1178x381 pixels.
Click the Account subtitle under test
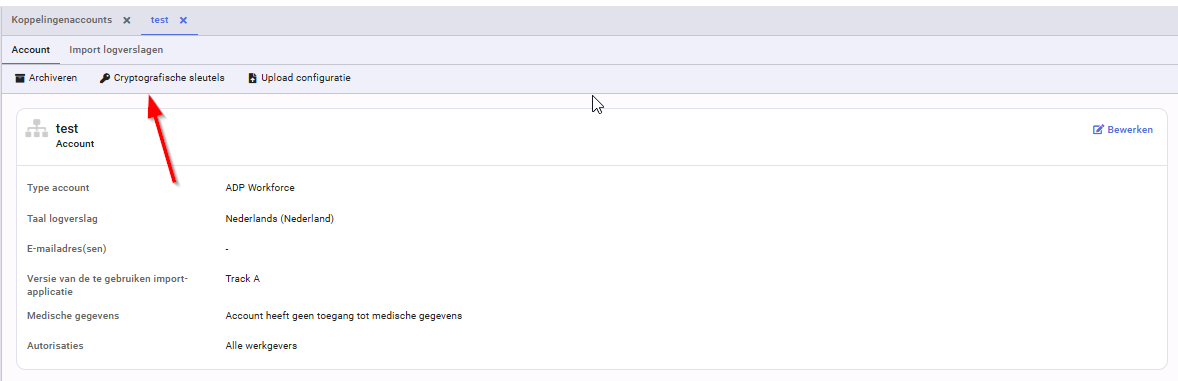[x=75, y=144]
